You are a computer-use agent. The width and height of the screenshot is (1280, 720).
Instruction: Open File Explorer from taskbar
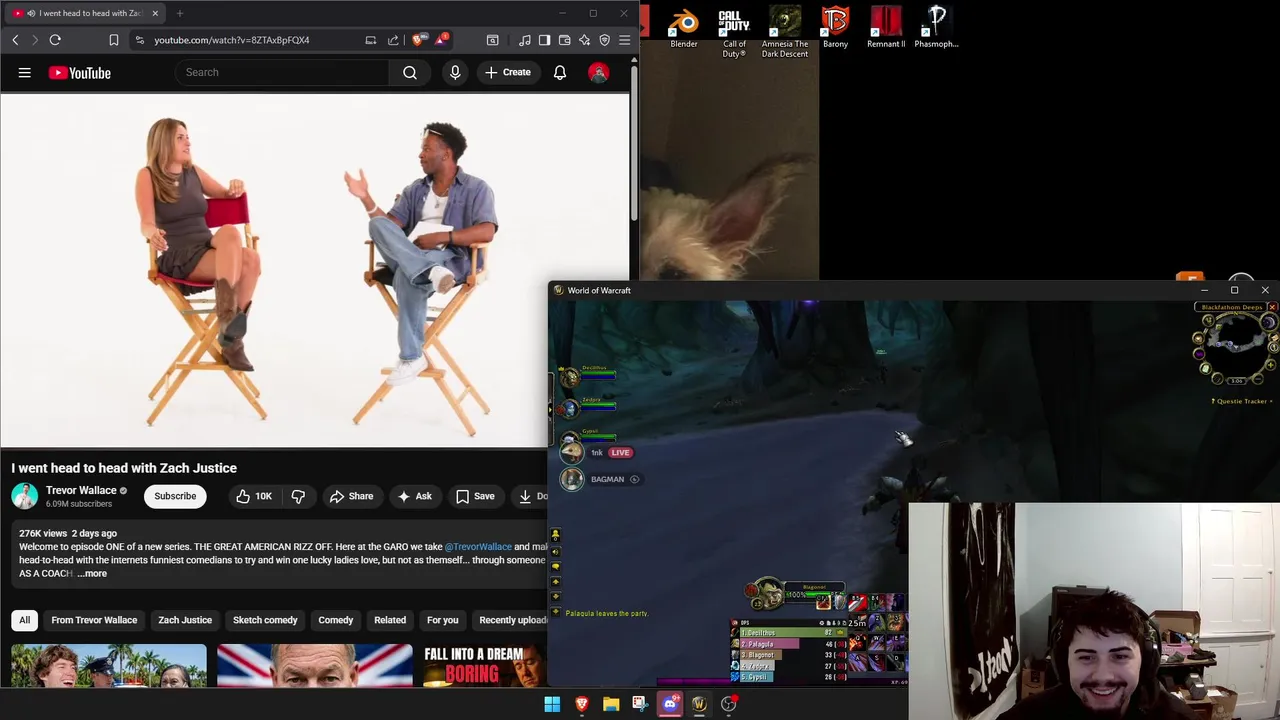pyautogui.click(x=611, y=704)
